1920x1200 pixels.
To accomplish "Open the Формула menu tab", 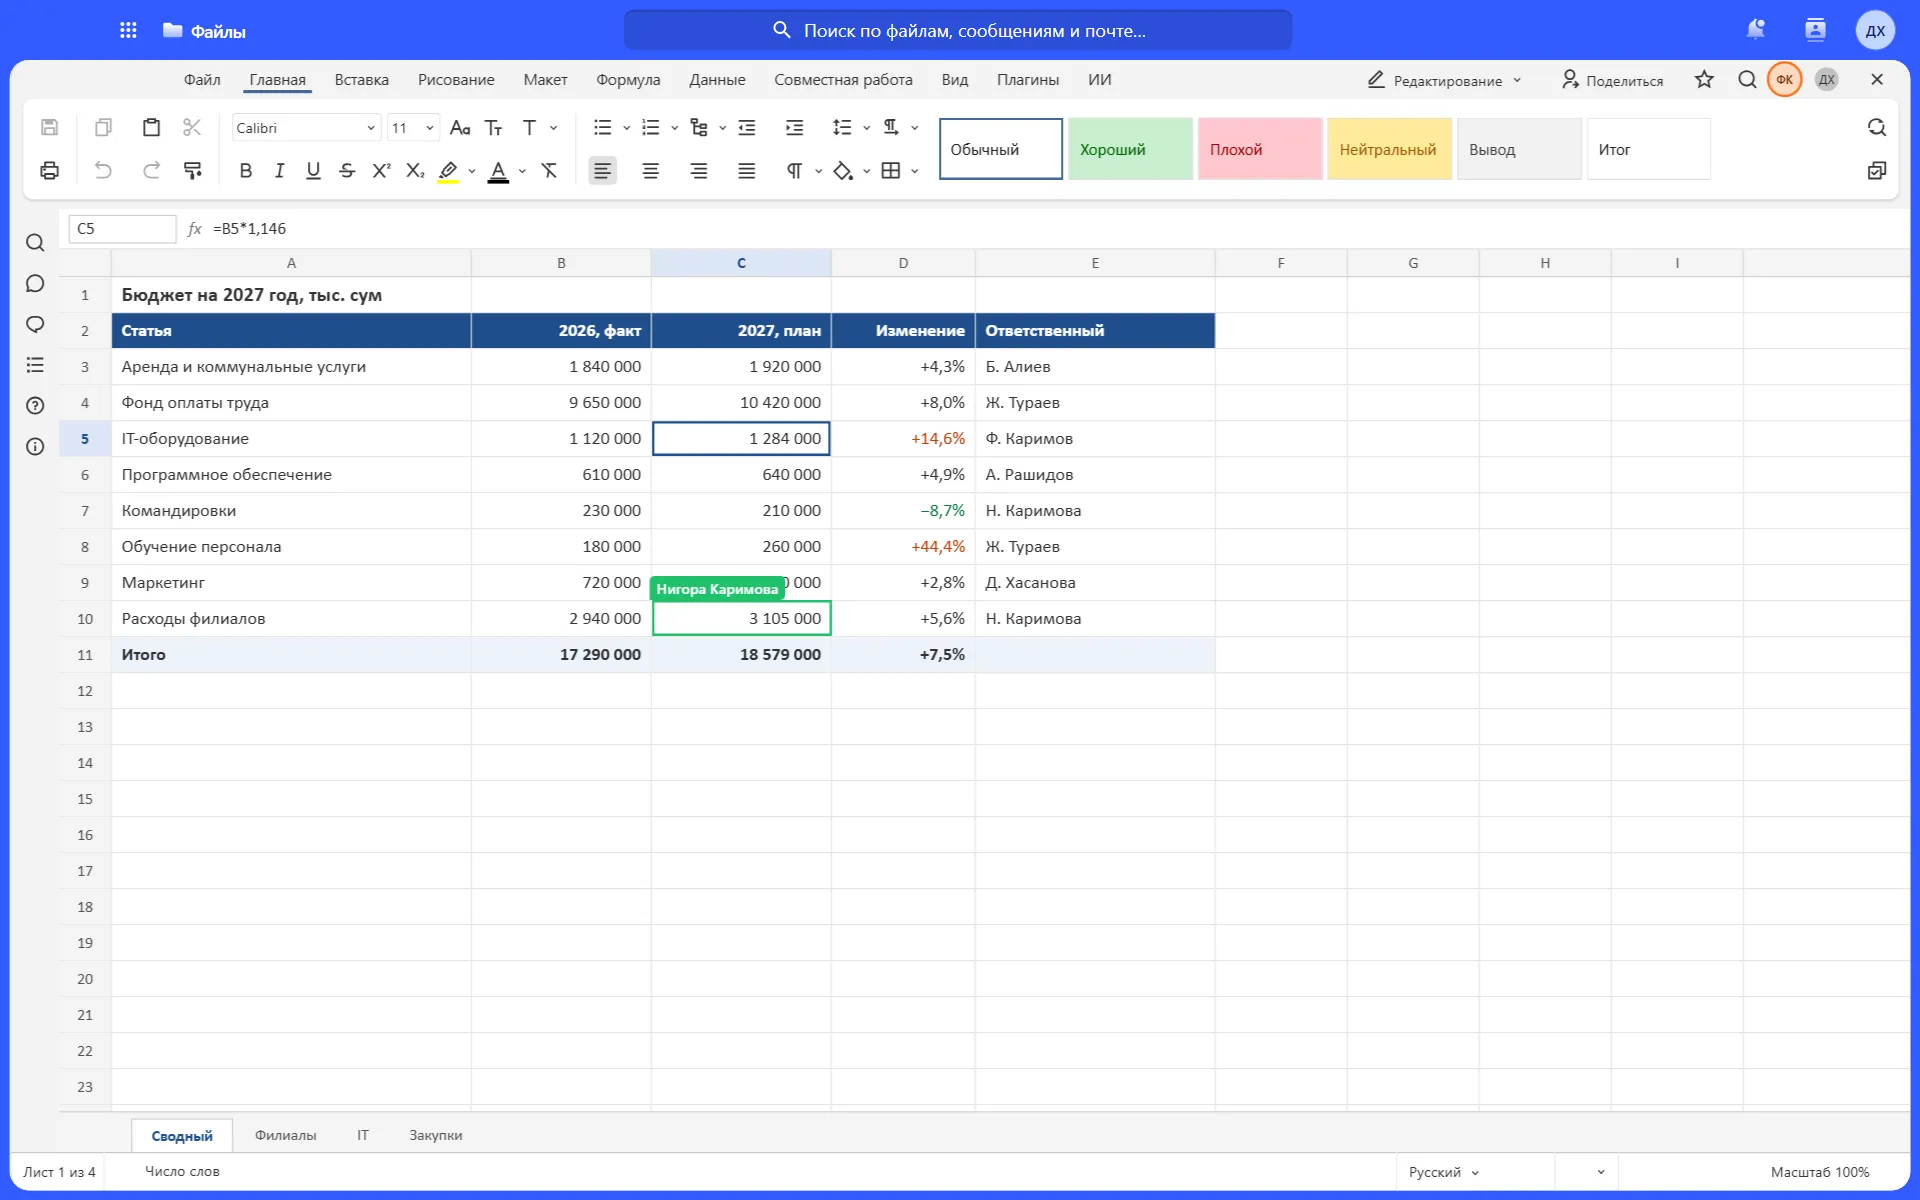I will 628,80.
